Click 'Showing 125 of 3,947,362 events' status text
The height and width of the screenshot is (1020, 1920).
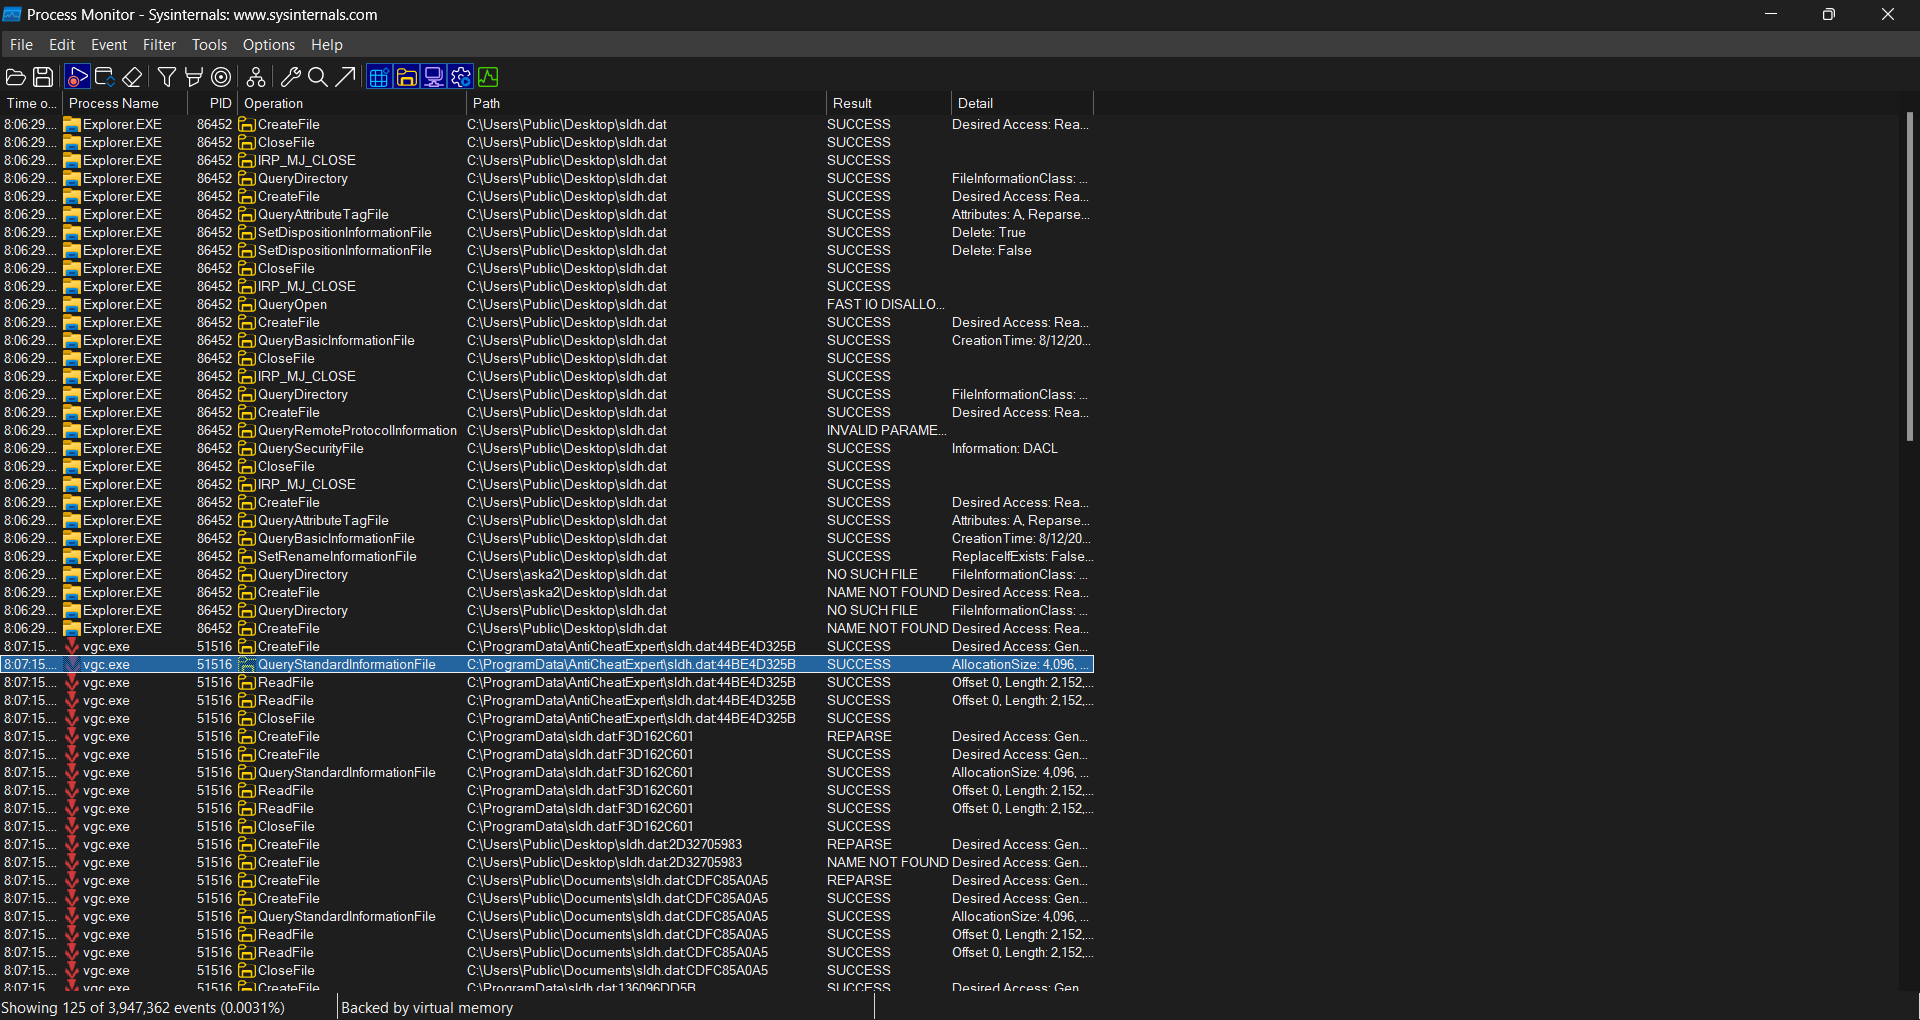pyautogui.click(x=143, y=1008)
